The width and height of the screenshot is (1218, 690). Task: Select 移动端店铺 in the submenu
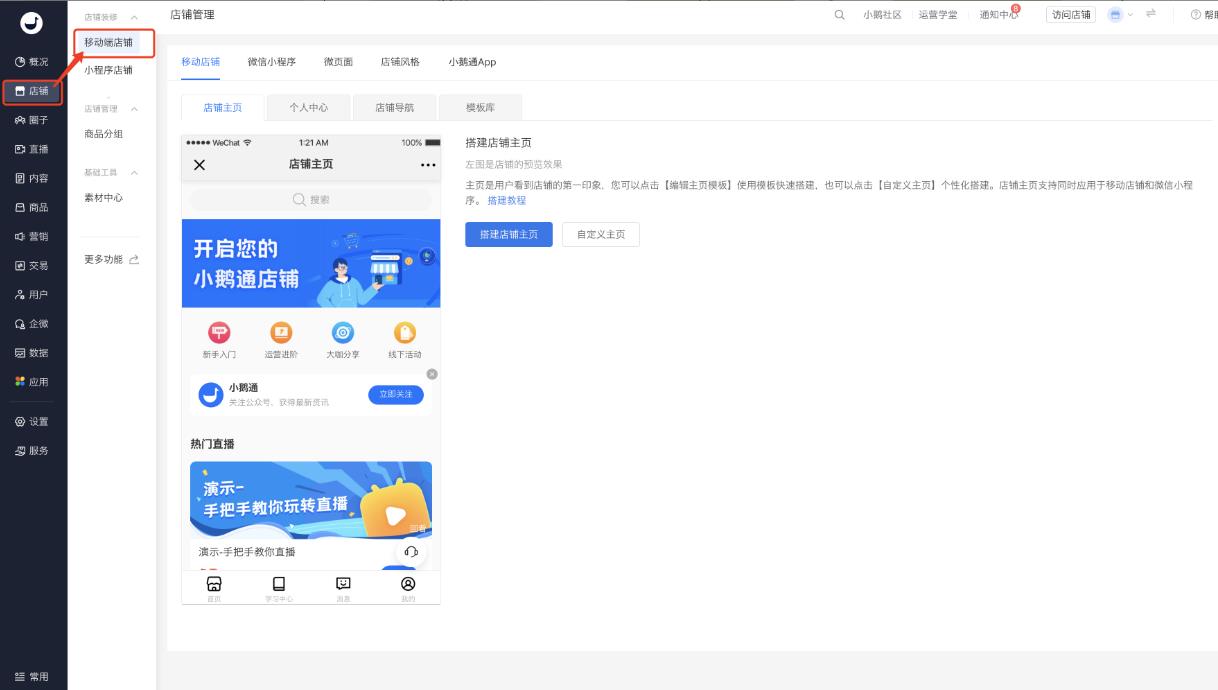(x=108, y=43)
